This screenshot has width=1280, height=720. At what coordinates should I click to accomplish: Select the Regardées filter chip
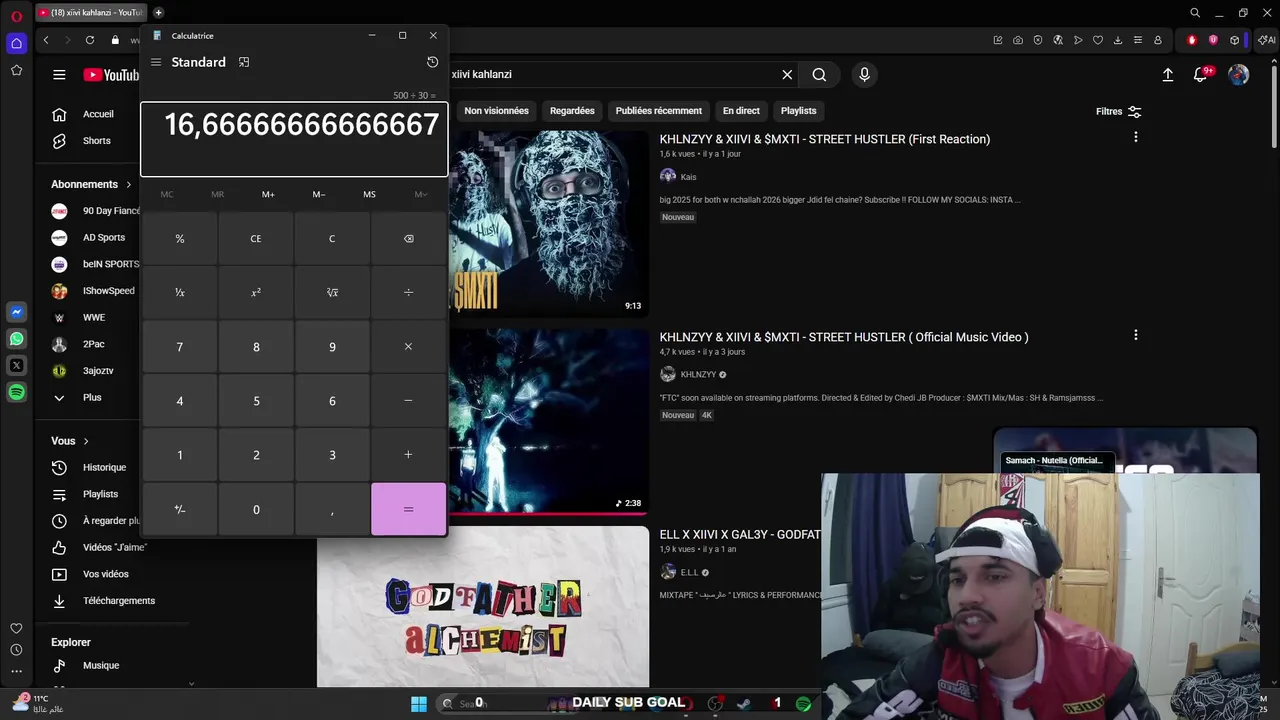pos(572,111)
